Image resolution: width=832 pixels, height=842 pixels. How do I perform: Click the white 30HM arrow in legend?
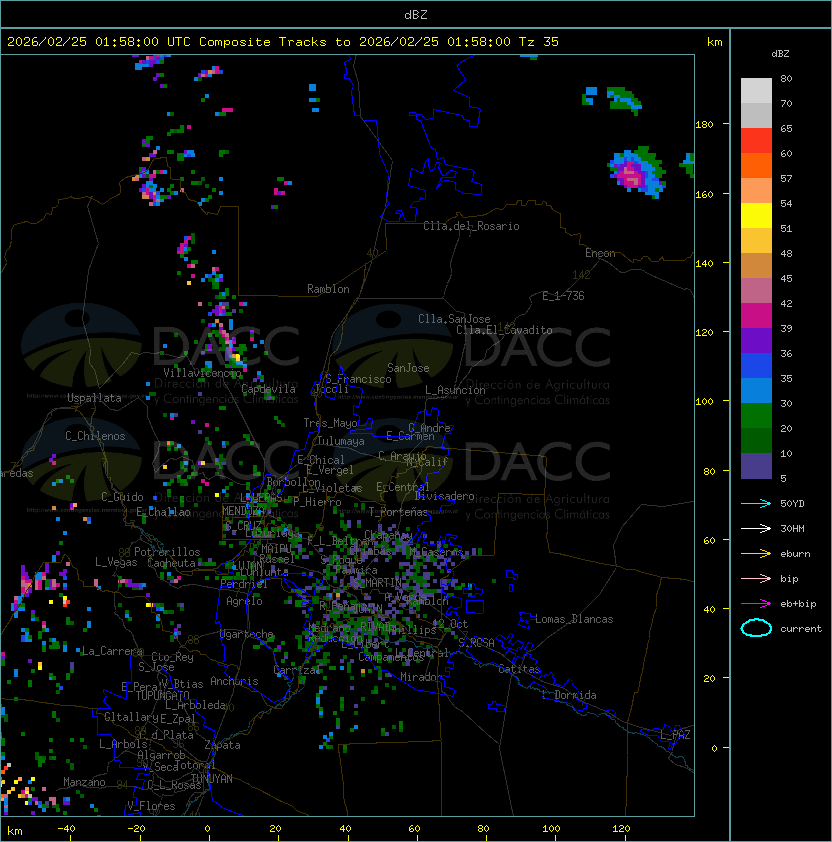pyautogui.click(x=756, y=528)
